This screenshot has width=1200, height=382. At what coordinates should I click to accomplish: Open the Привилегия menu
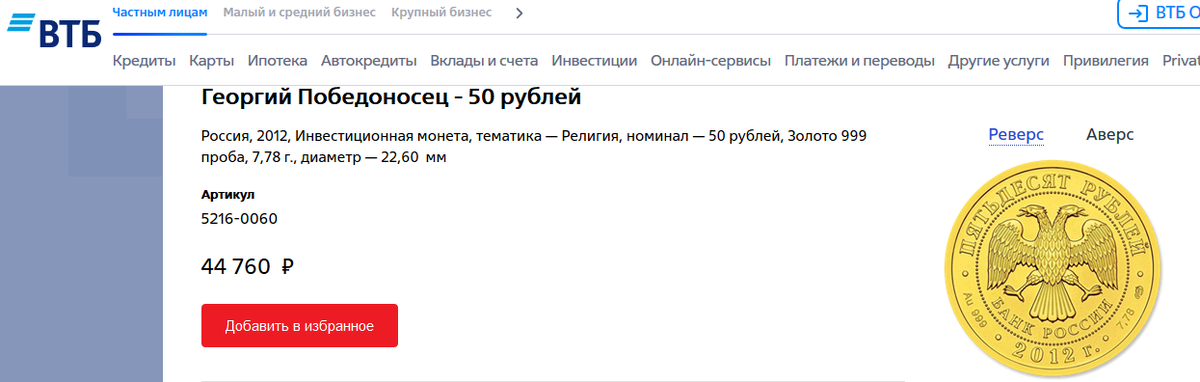[1106, 61]
